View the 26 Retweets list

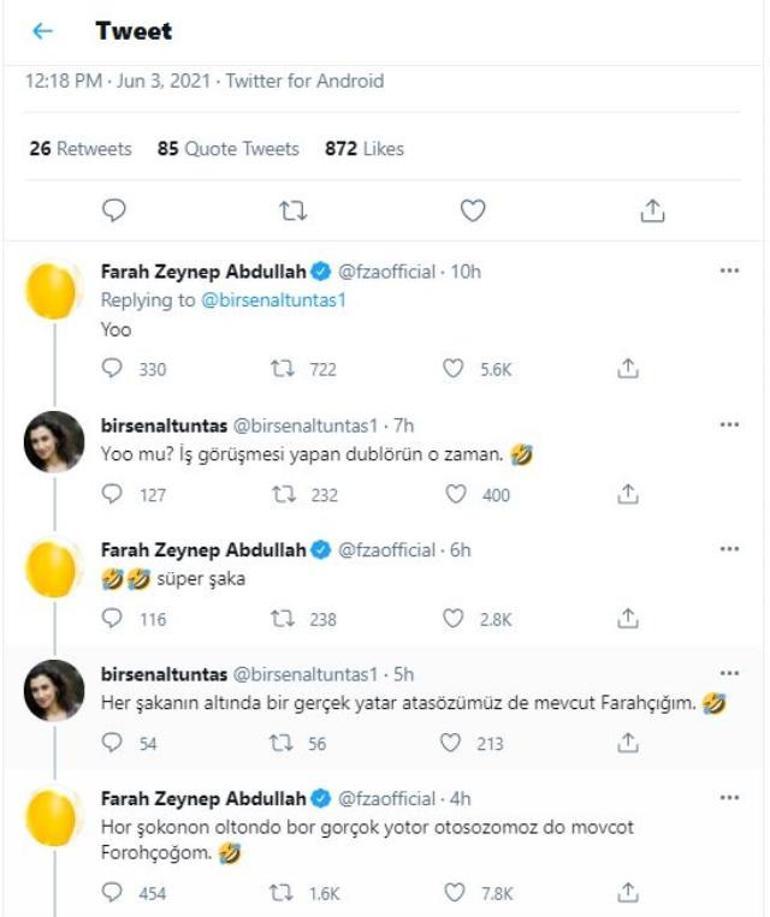pos(80,148)
